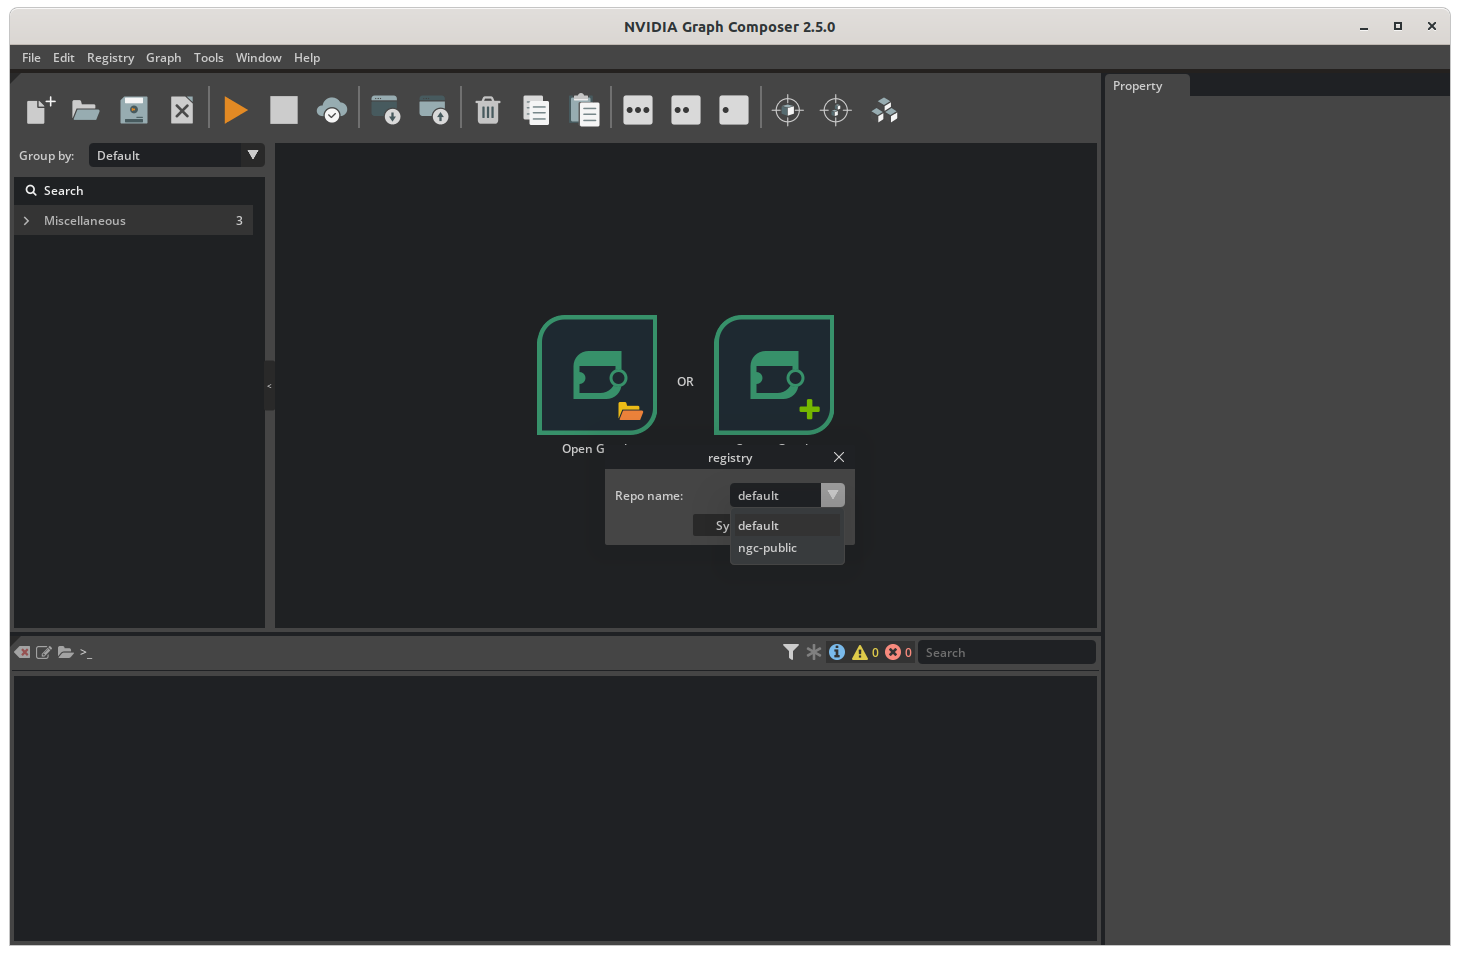Viewport: 1460px width, 955px height.
Task: Create a new graph from toolbar
Action: (x=40, y=110)
